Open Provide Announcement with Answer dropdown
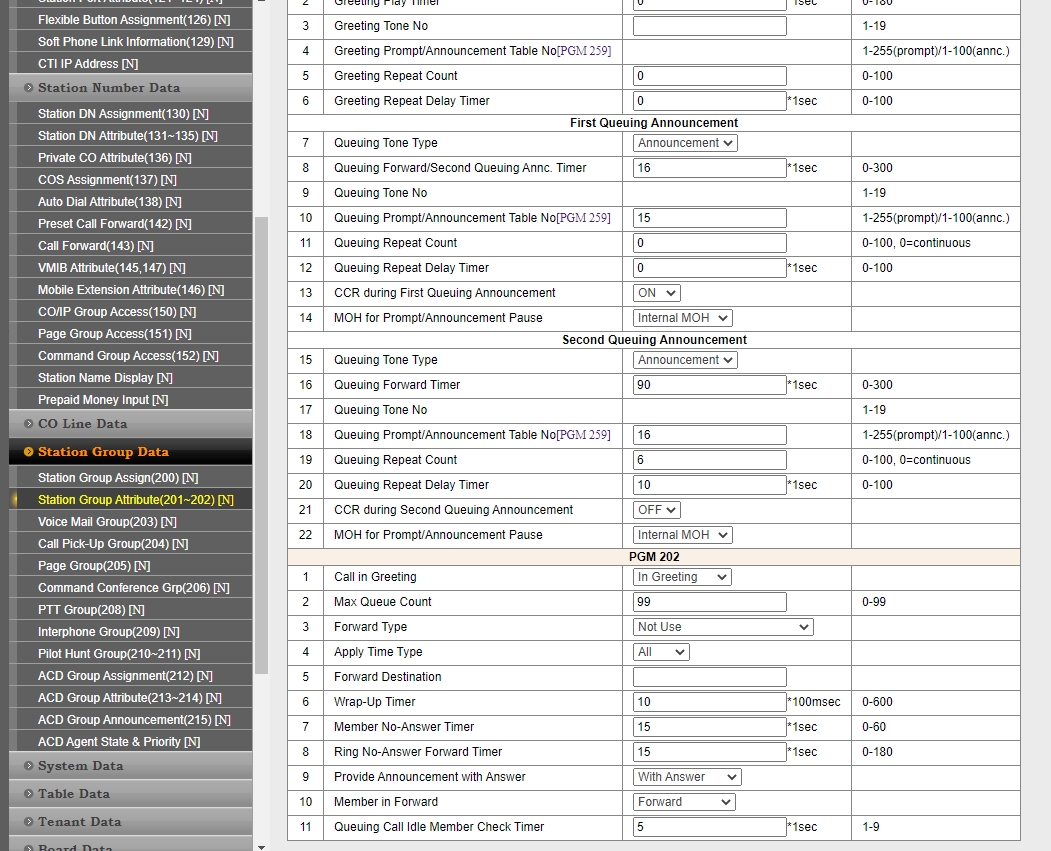This screenshot has height=851, width=1051. [x=687, y=777]
